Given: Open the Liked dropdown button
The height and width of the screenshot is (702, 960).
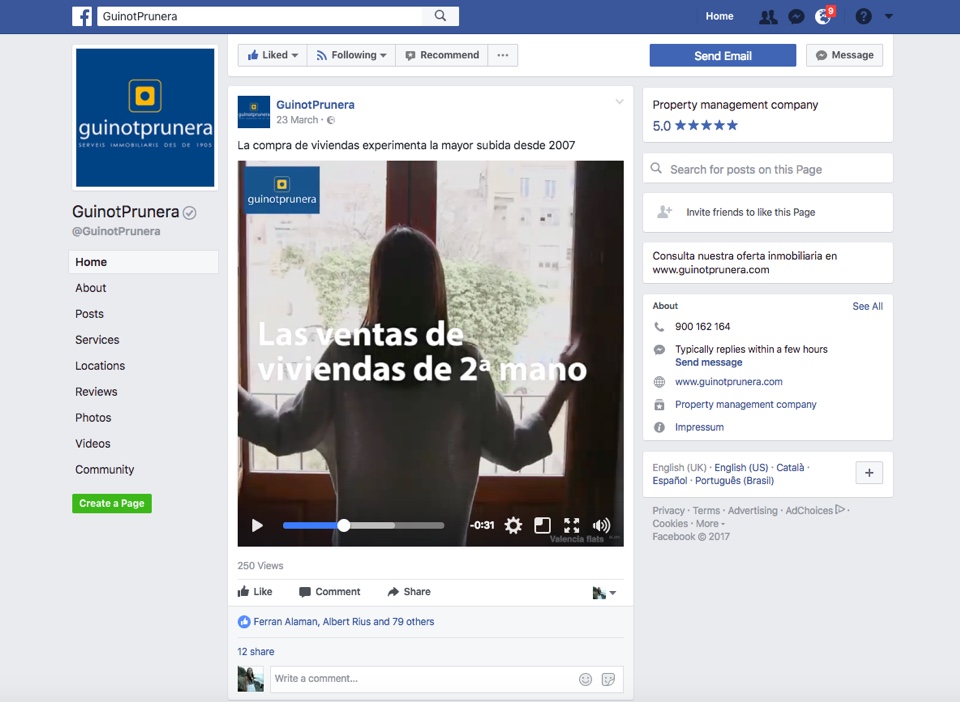Looking at the screenshot, I should coord(272,55).
